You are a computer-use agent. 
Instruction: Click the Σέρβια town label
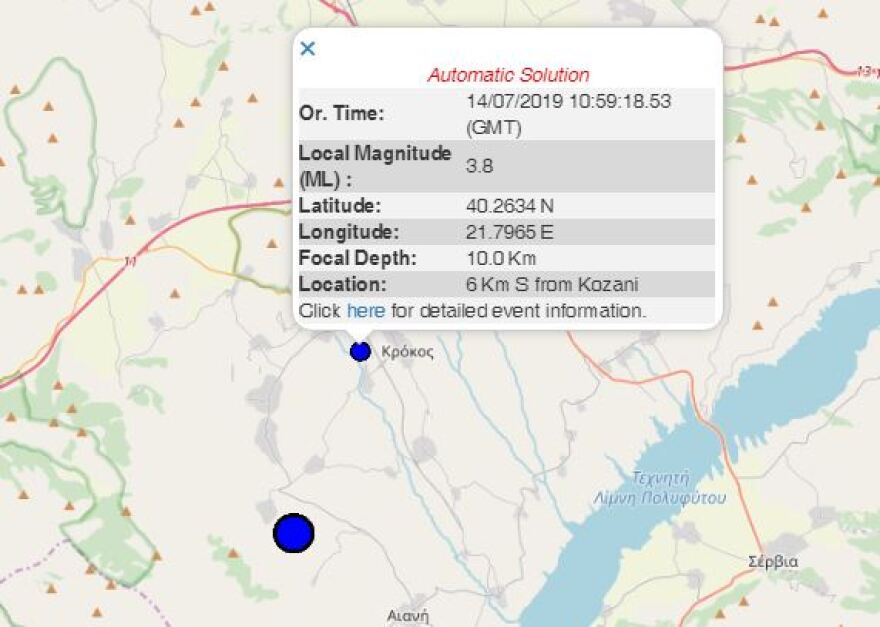tap(772, 561)
